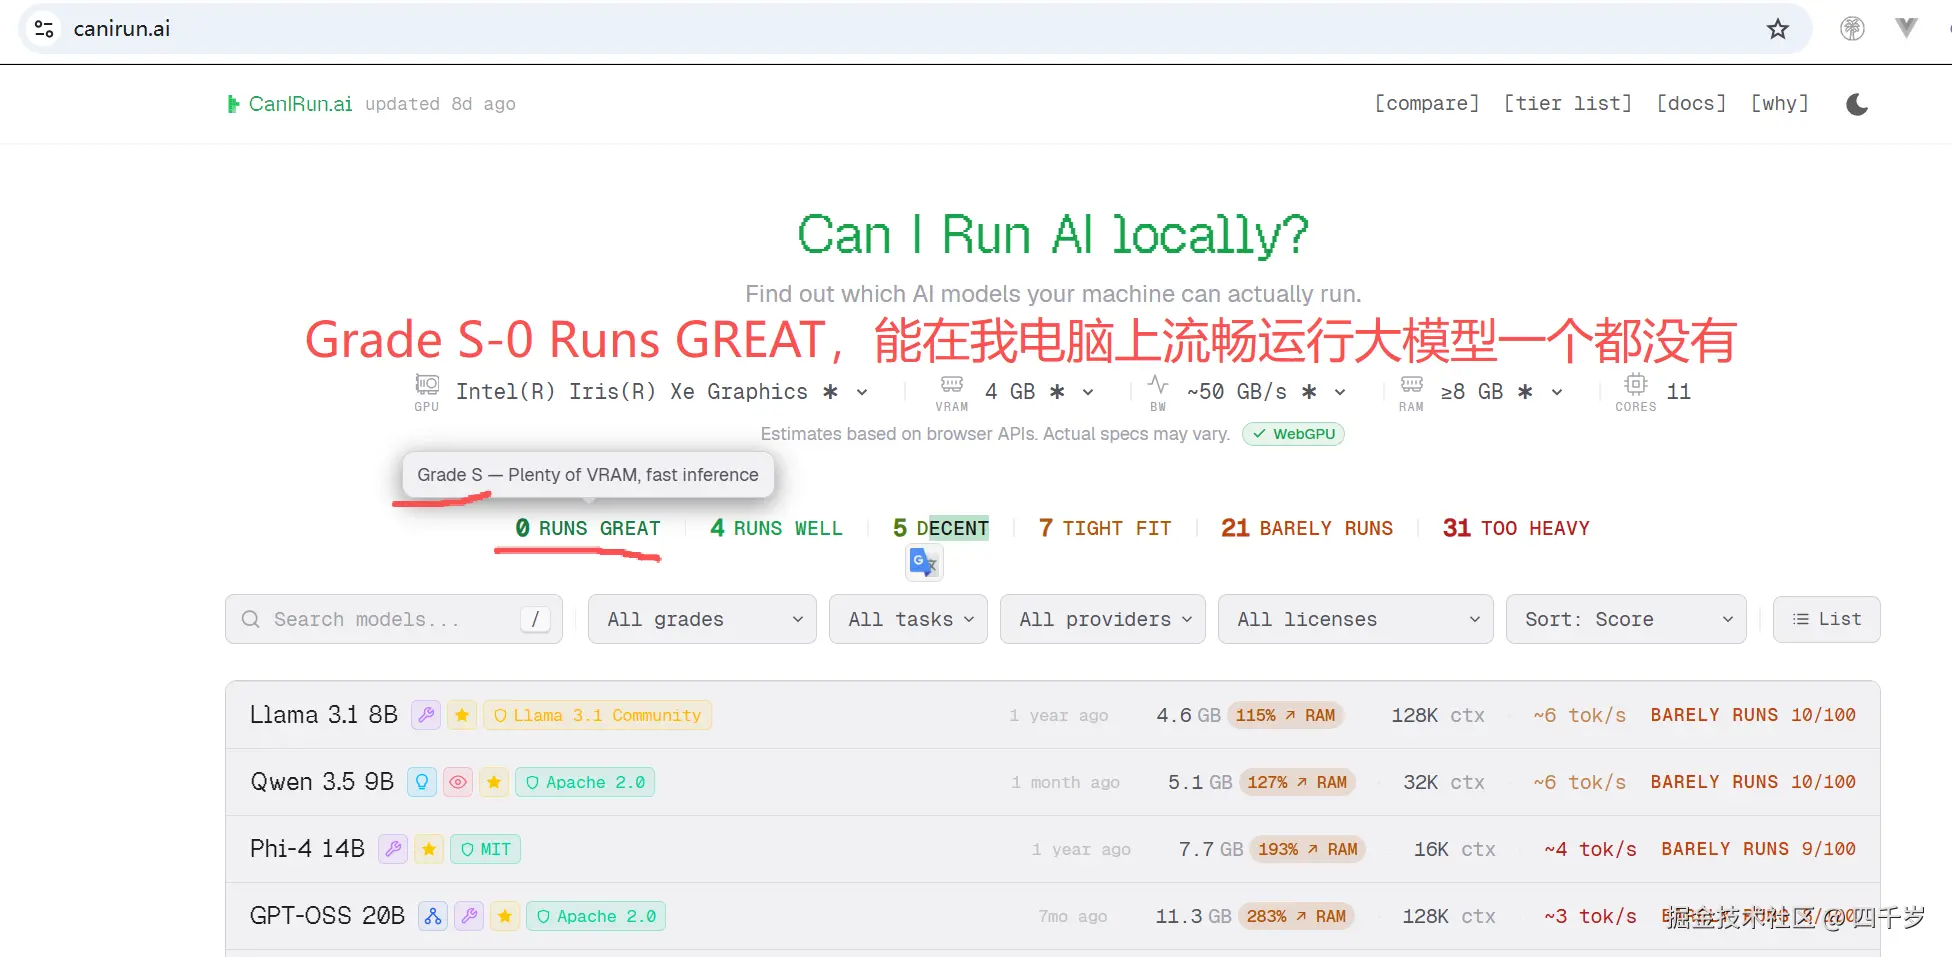Screen dimensions: 1952x957
Task: Click the CORES chip icon
Action: click(1636, 384)
